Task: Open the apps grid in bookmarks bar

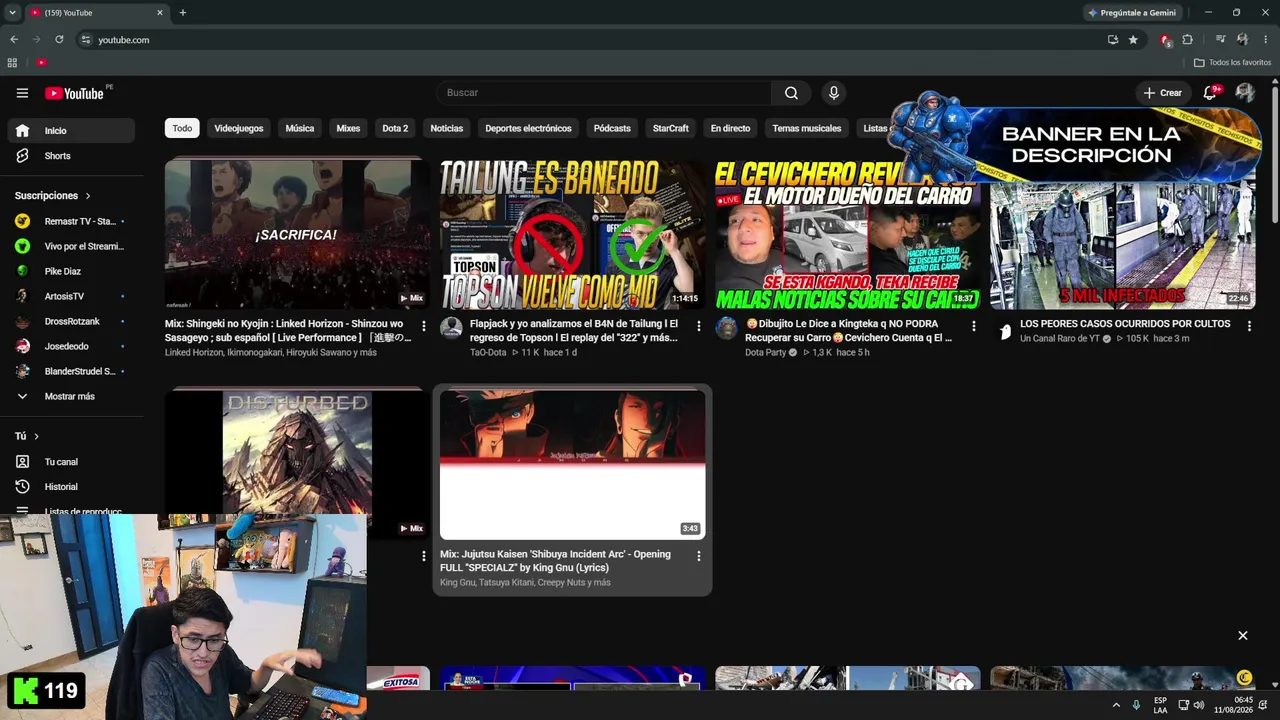Action: (x=12, y=62)
